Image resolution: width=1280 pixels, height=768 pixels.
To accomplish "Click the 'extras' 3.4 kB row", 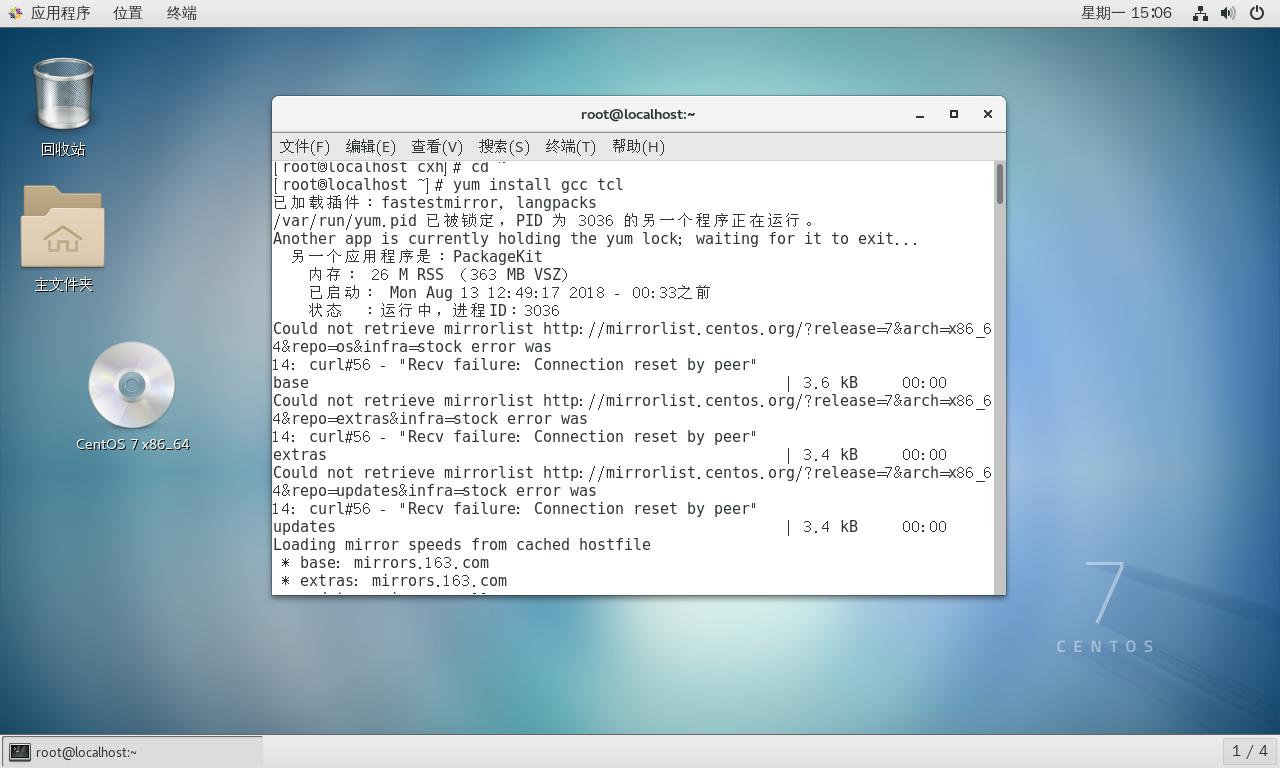I will coord(610,455).
